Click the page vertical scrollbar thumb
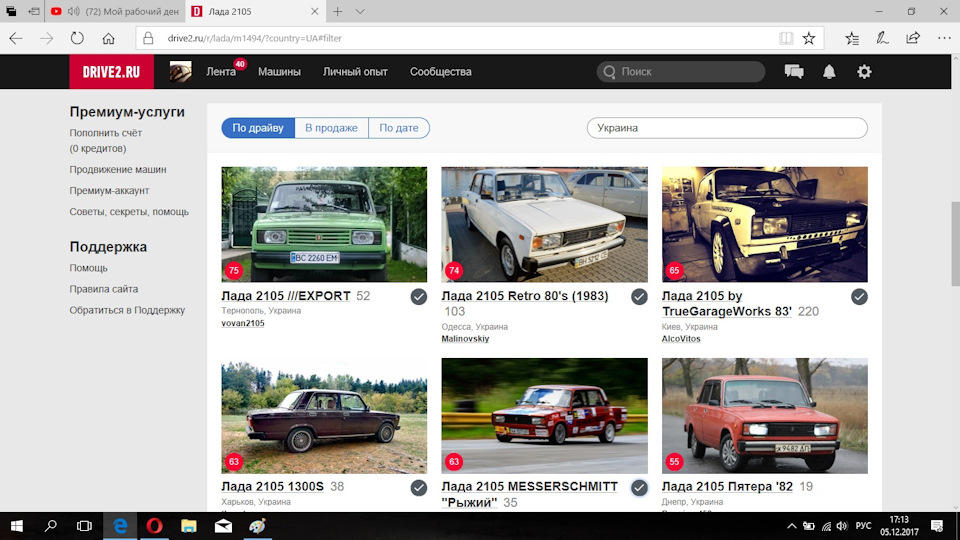 [x=954, y=243]
